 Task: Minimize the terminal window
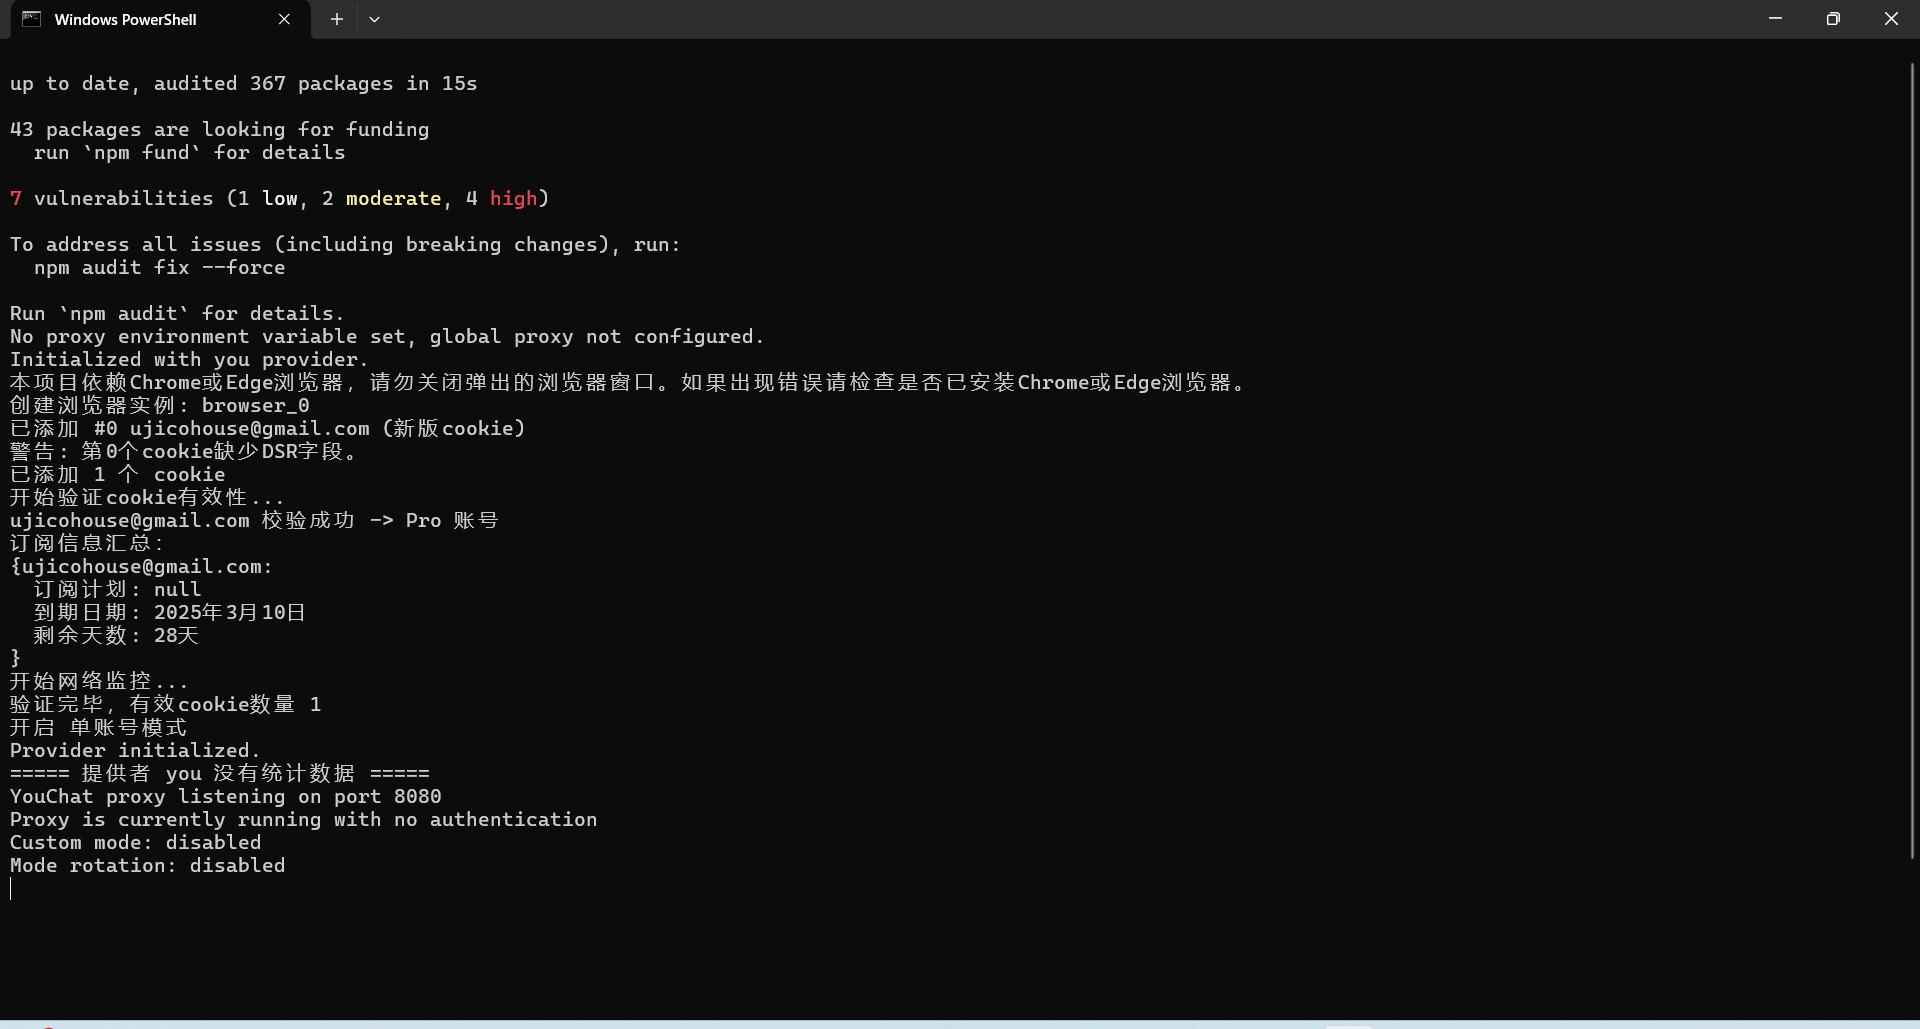pyautogui.click(x=1775, y=19)
